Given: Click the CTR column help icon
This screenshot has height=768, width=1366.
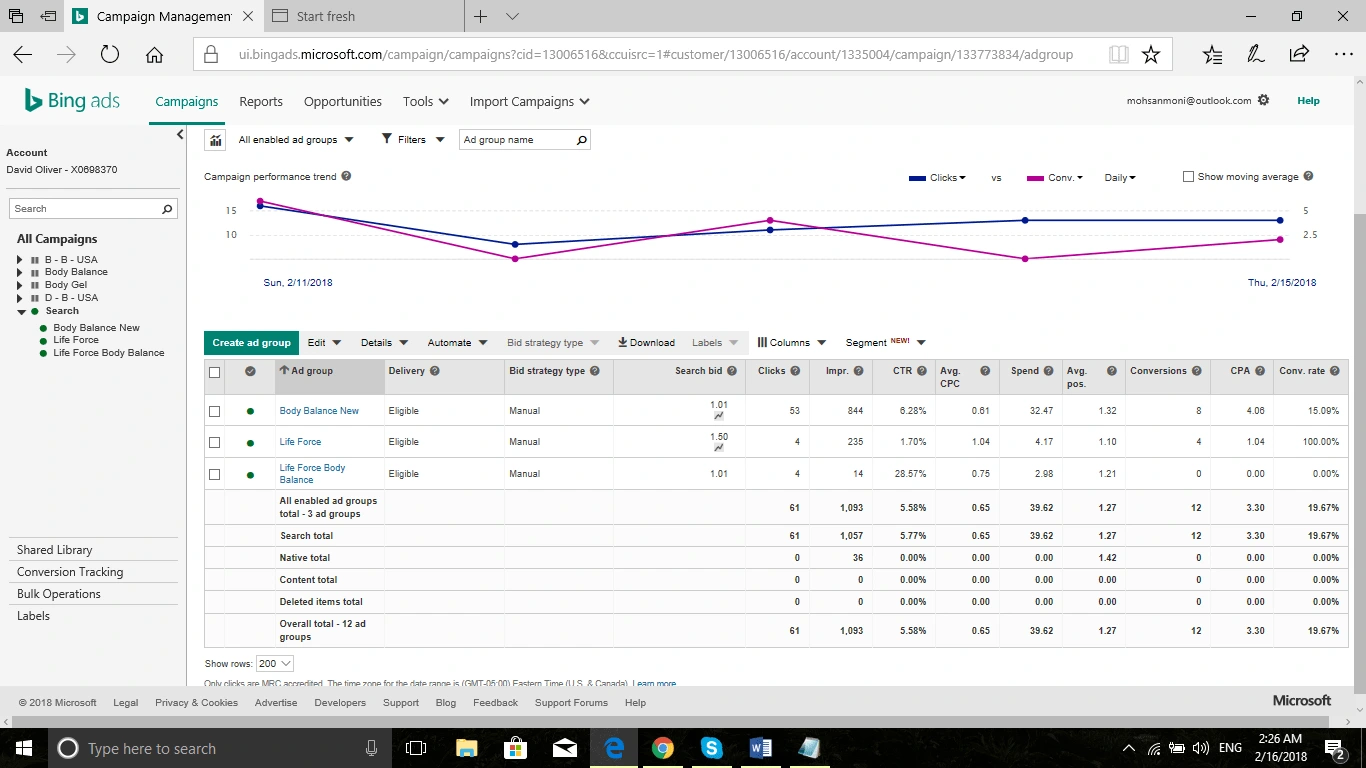Looking at the screenshot, I should (x=922, y=371).
